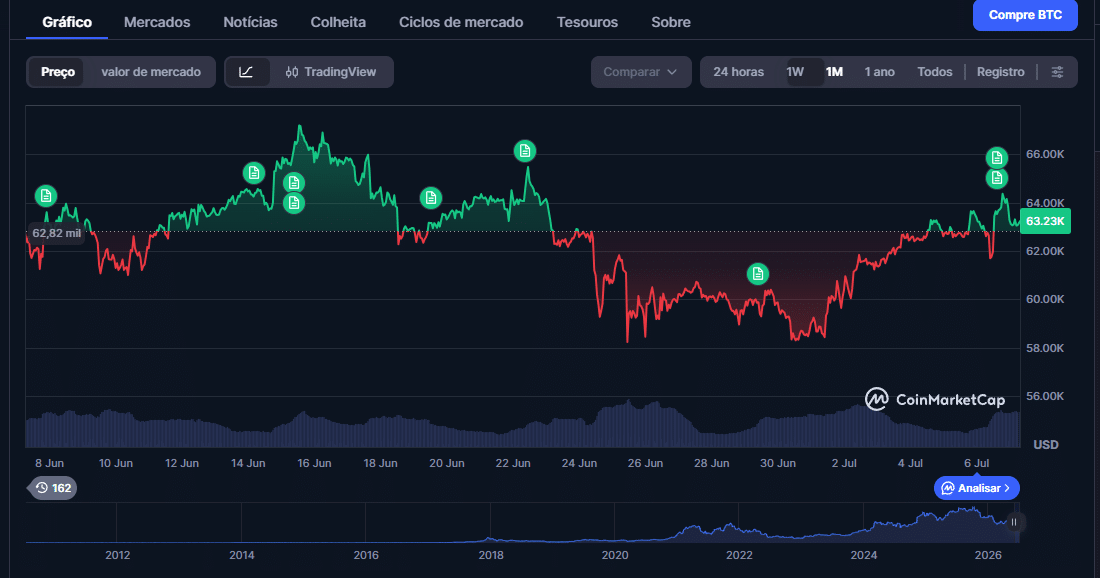Select Preço chart toggle
1100x578 pixels.
click(58, 72)
